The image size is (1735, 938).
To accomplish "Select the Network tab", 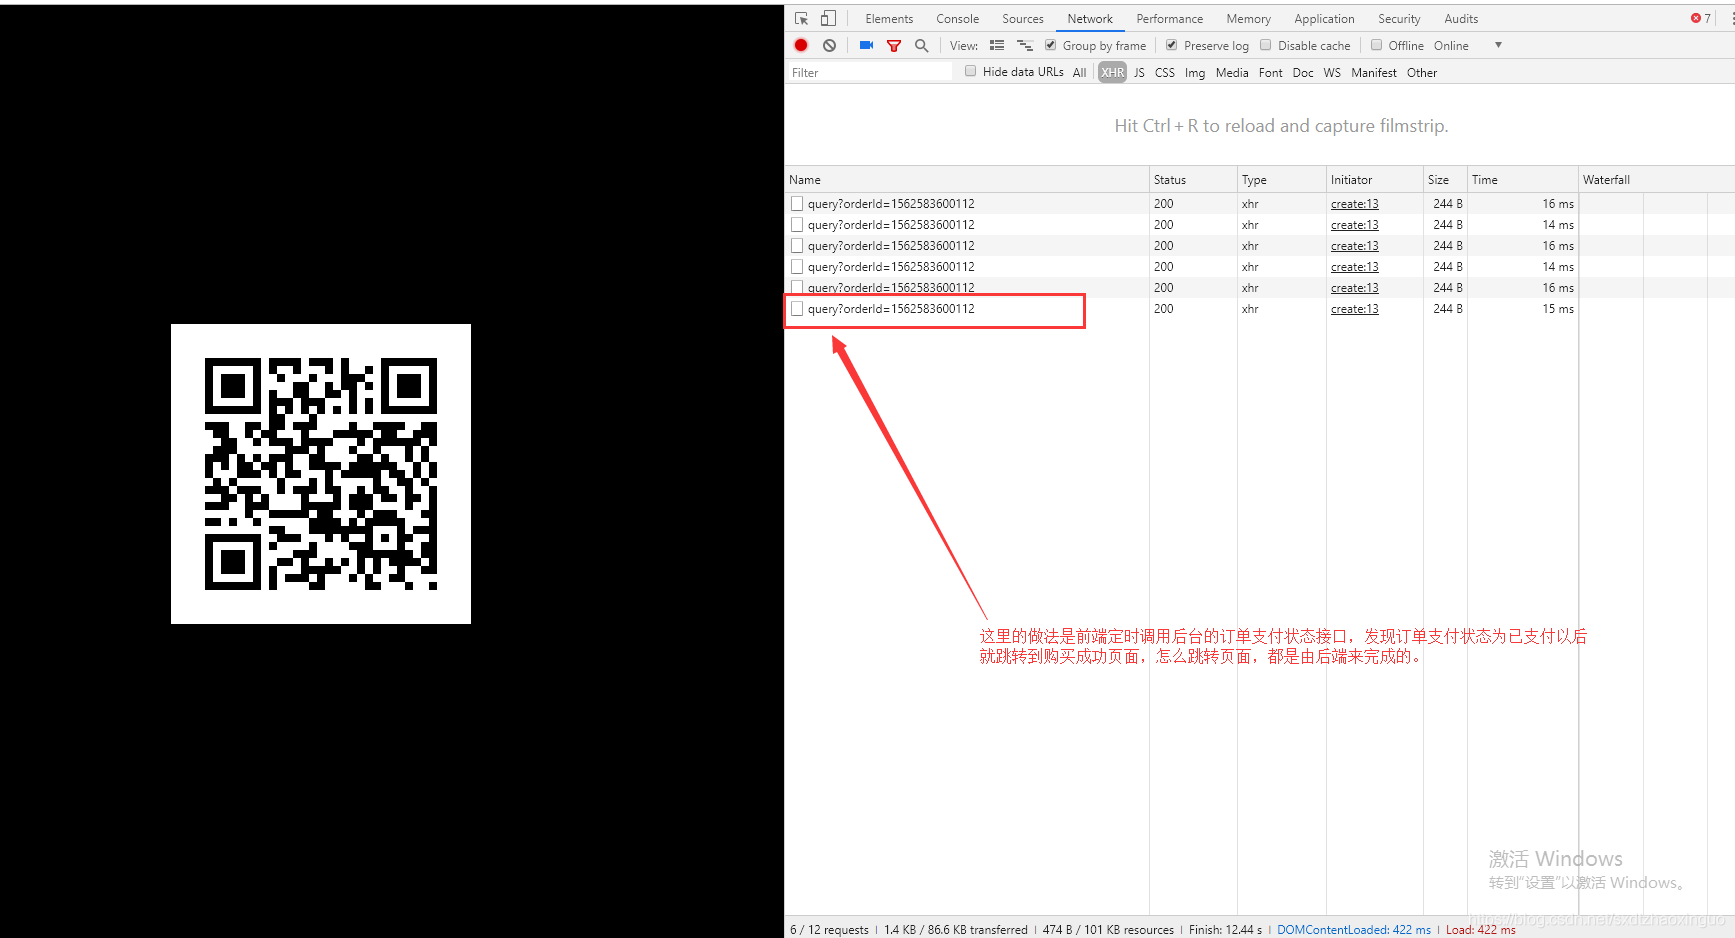I will pyautogui.click(x=1090, y=19).
